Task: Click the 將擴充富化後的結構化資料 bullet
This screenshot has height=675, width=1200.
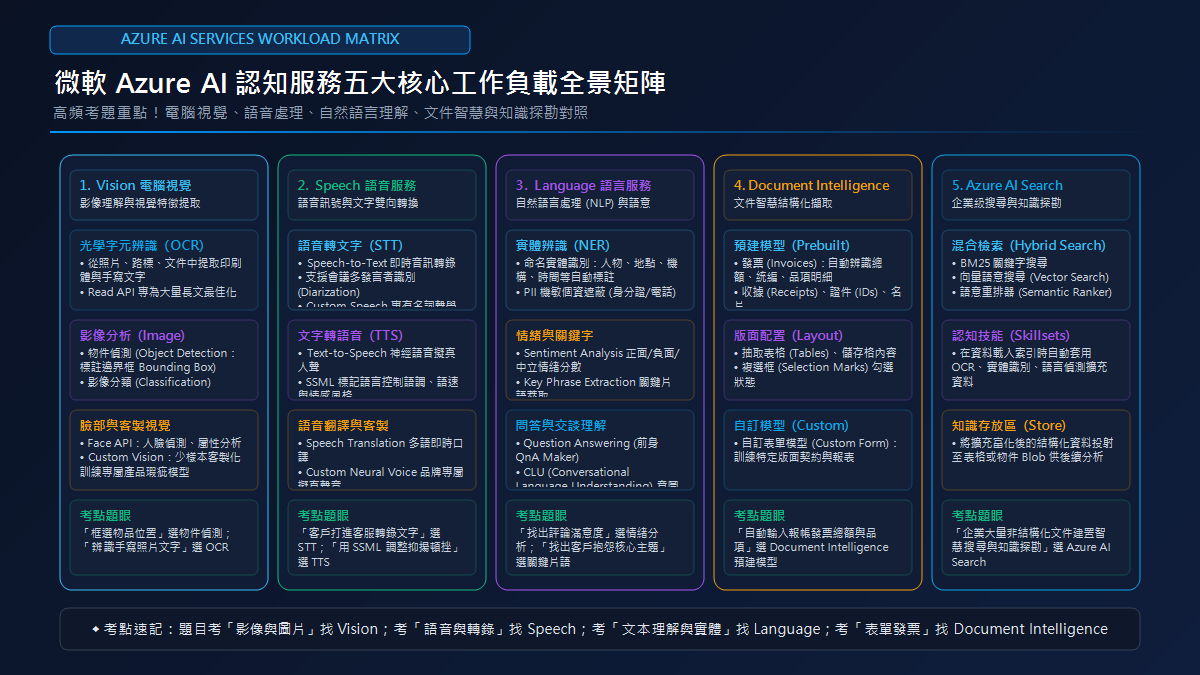Action: point(1032,450)
